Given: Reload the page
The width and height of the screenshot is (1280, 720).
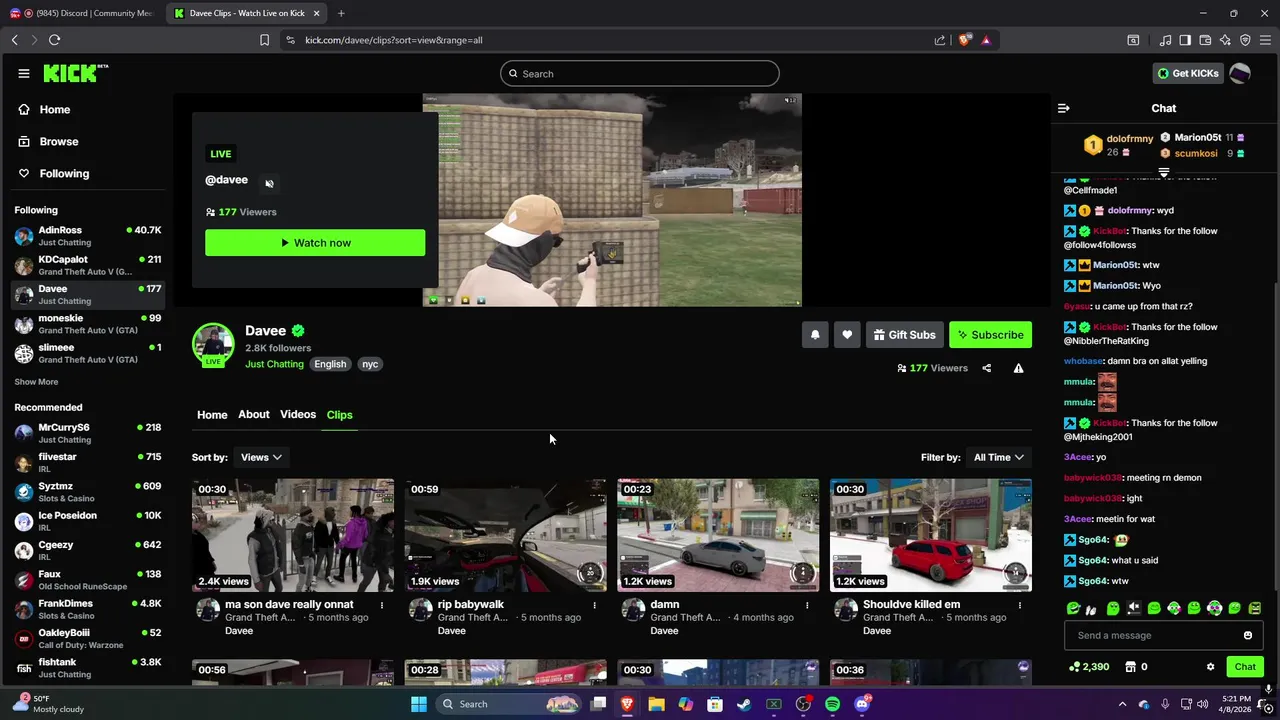Looking at the screenshot, I should click(x=54, y=40).
